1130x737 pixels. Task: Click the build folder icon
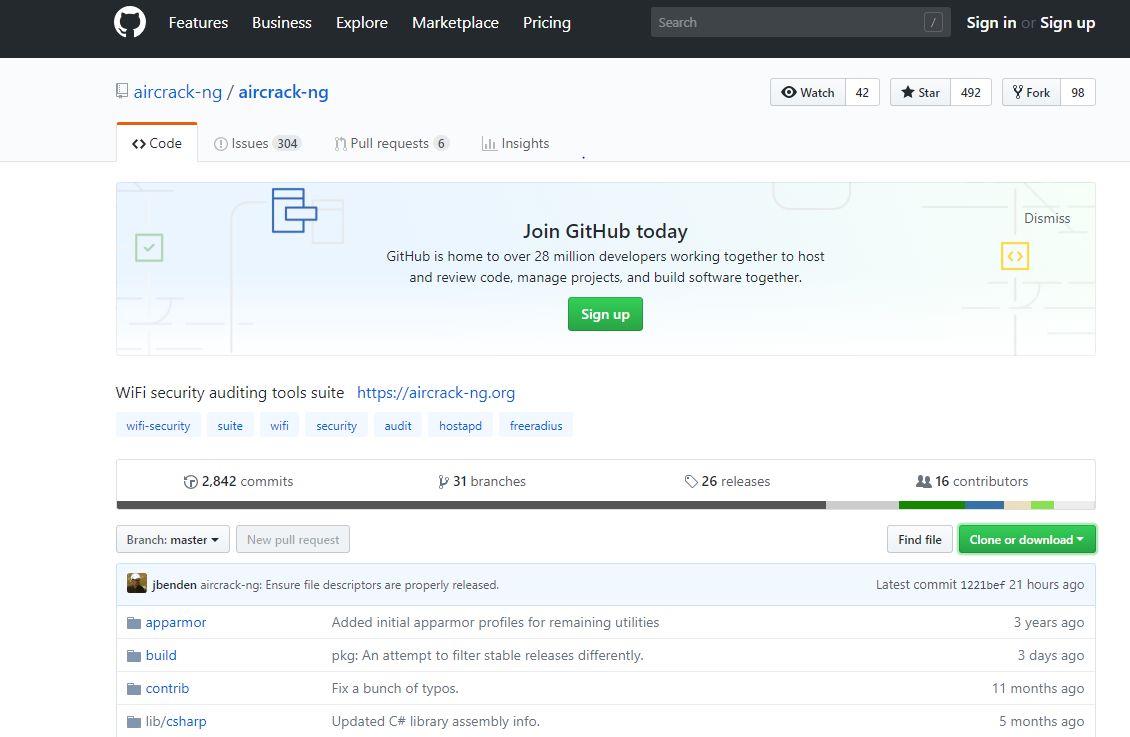pos(134,656)
